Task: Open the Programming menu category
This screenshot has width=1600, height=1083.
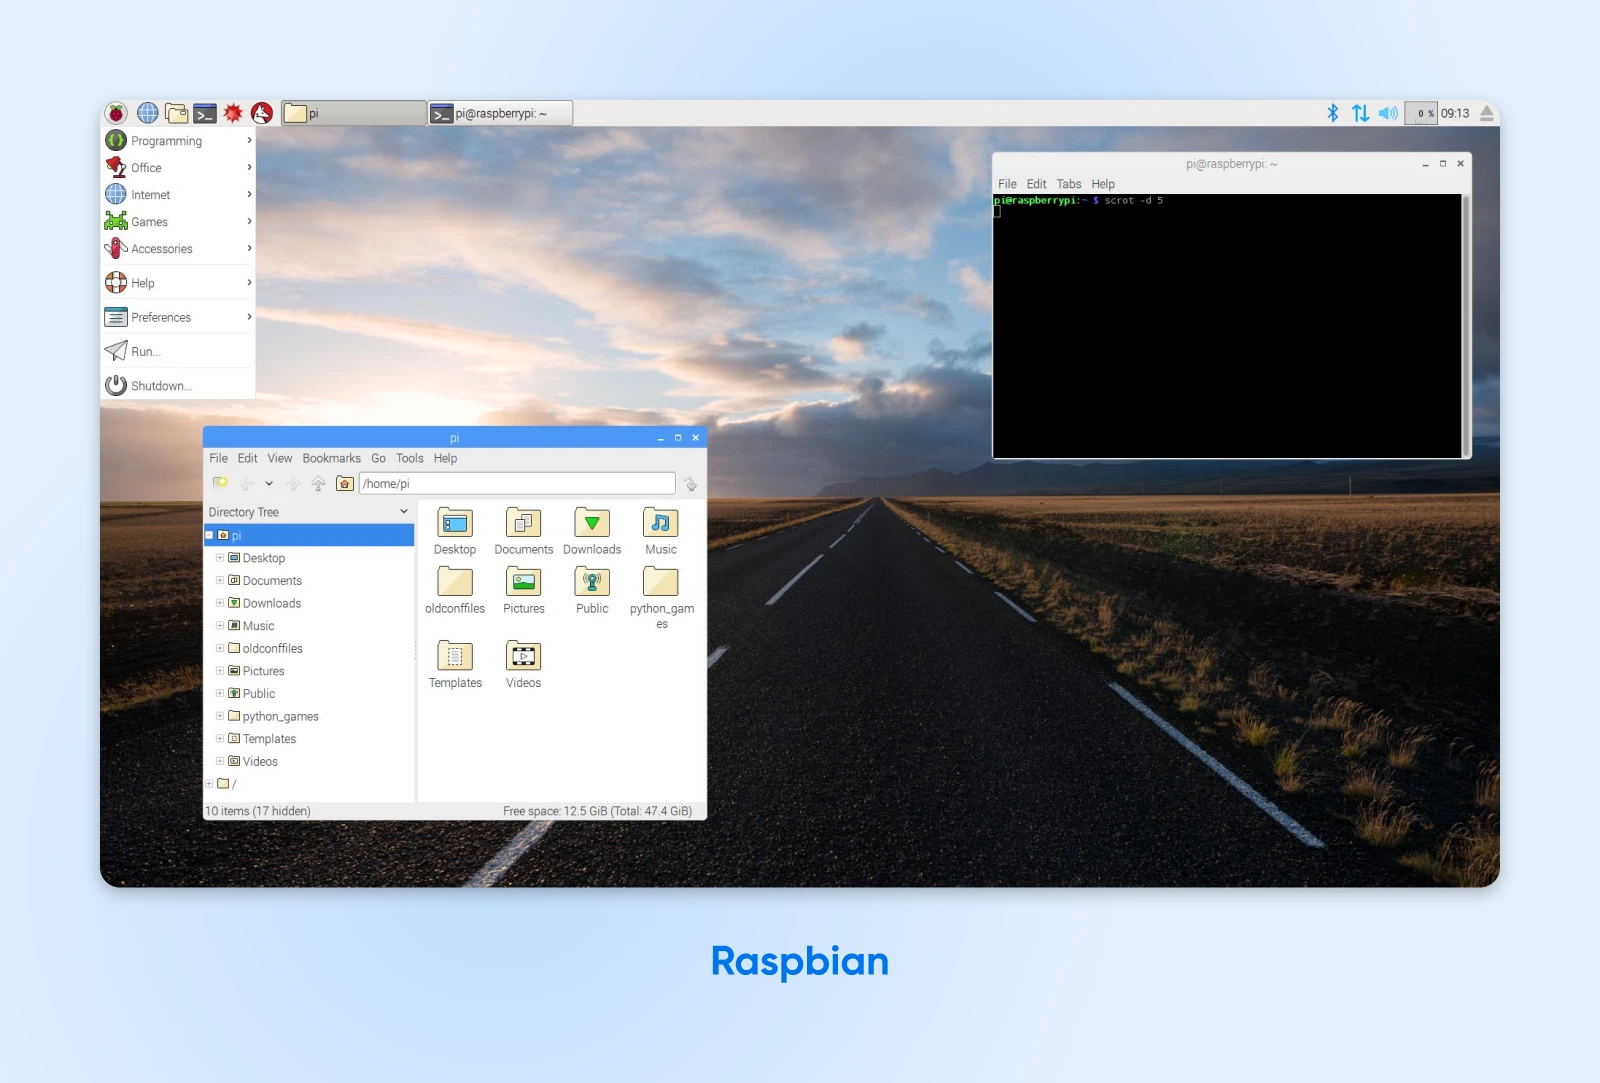Action: [178, 141]
